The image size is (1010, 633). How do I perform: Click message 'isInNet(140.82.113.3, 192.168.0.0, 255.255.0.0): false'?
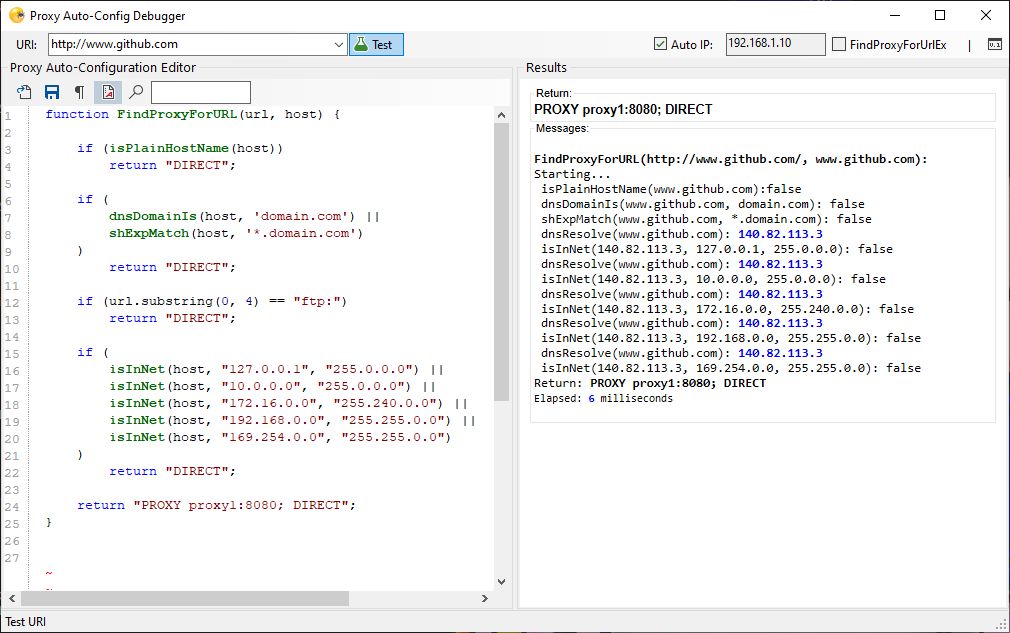click(x=731, y=338)
